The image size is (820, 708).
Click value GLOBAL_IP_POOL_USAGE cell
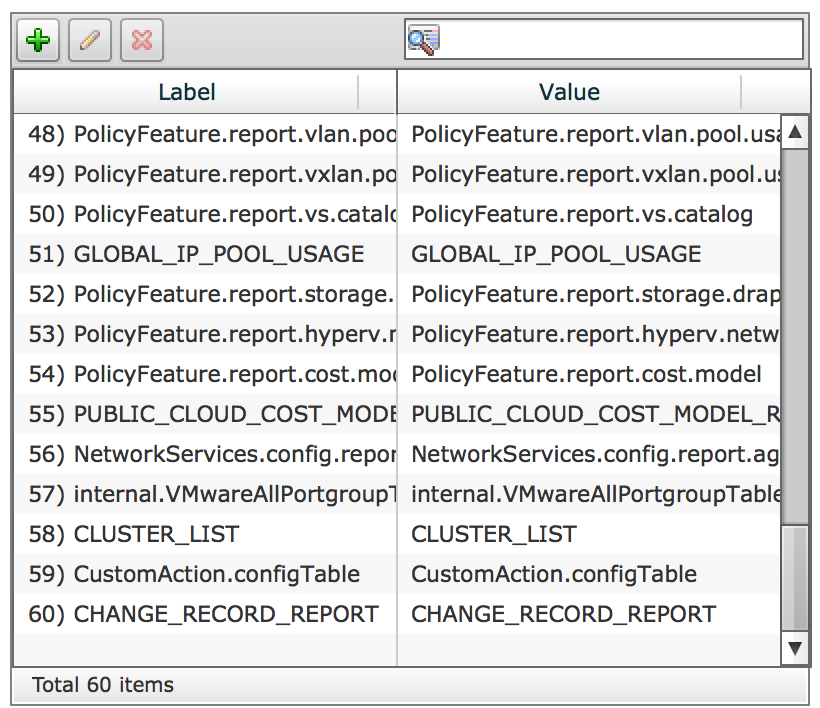589,254
